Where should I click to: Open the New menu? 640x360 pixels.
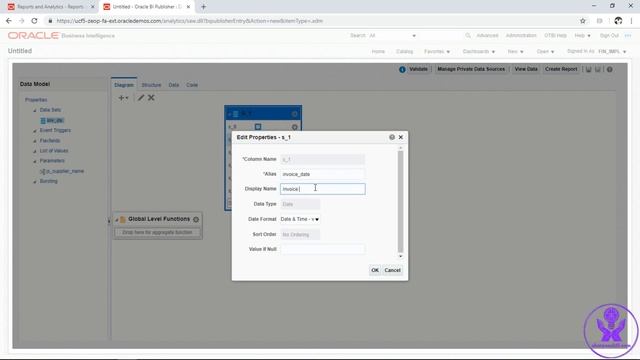tap(515, 52)
